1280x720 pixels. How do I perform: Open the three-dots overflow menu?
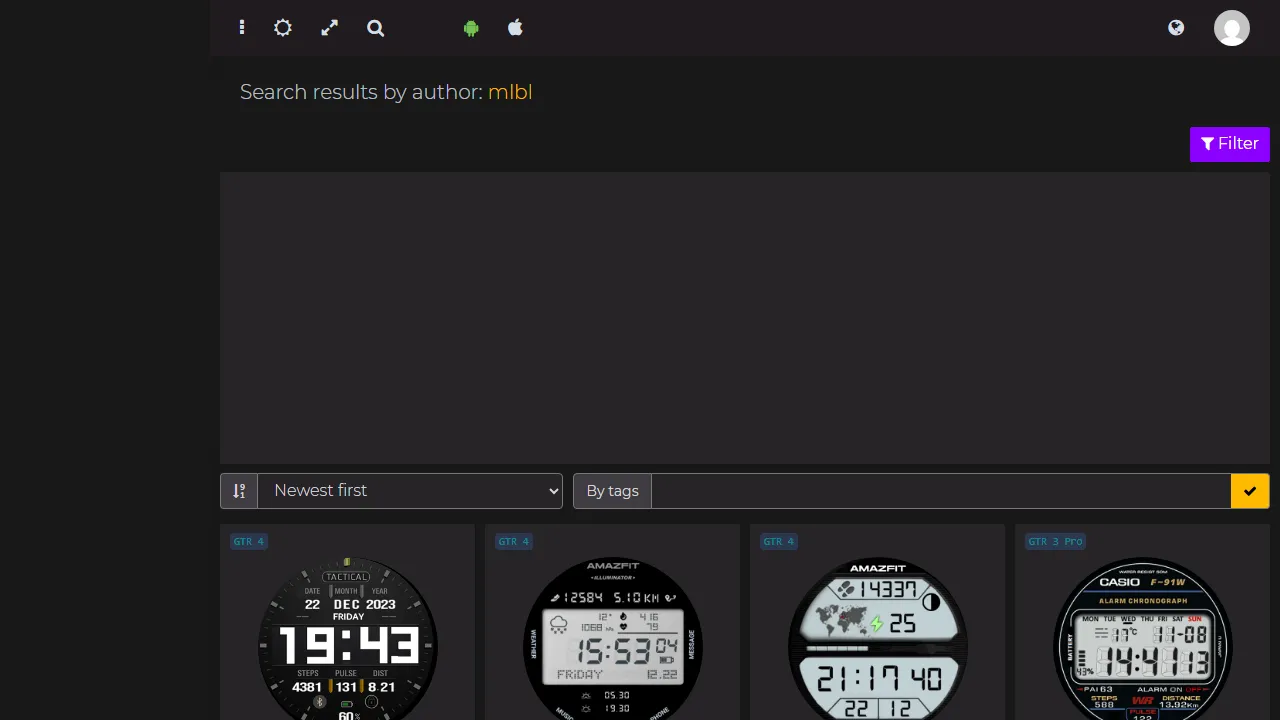(x=241, y=28)
